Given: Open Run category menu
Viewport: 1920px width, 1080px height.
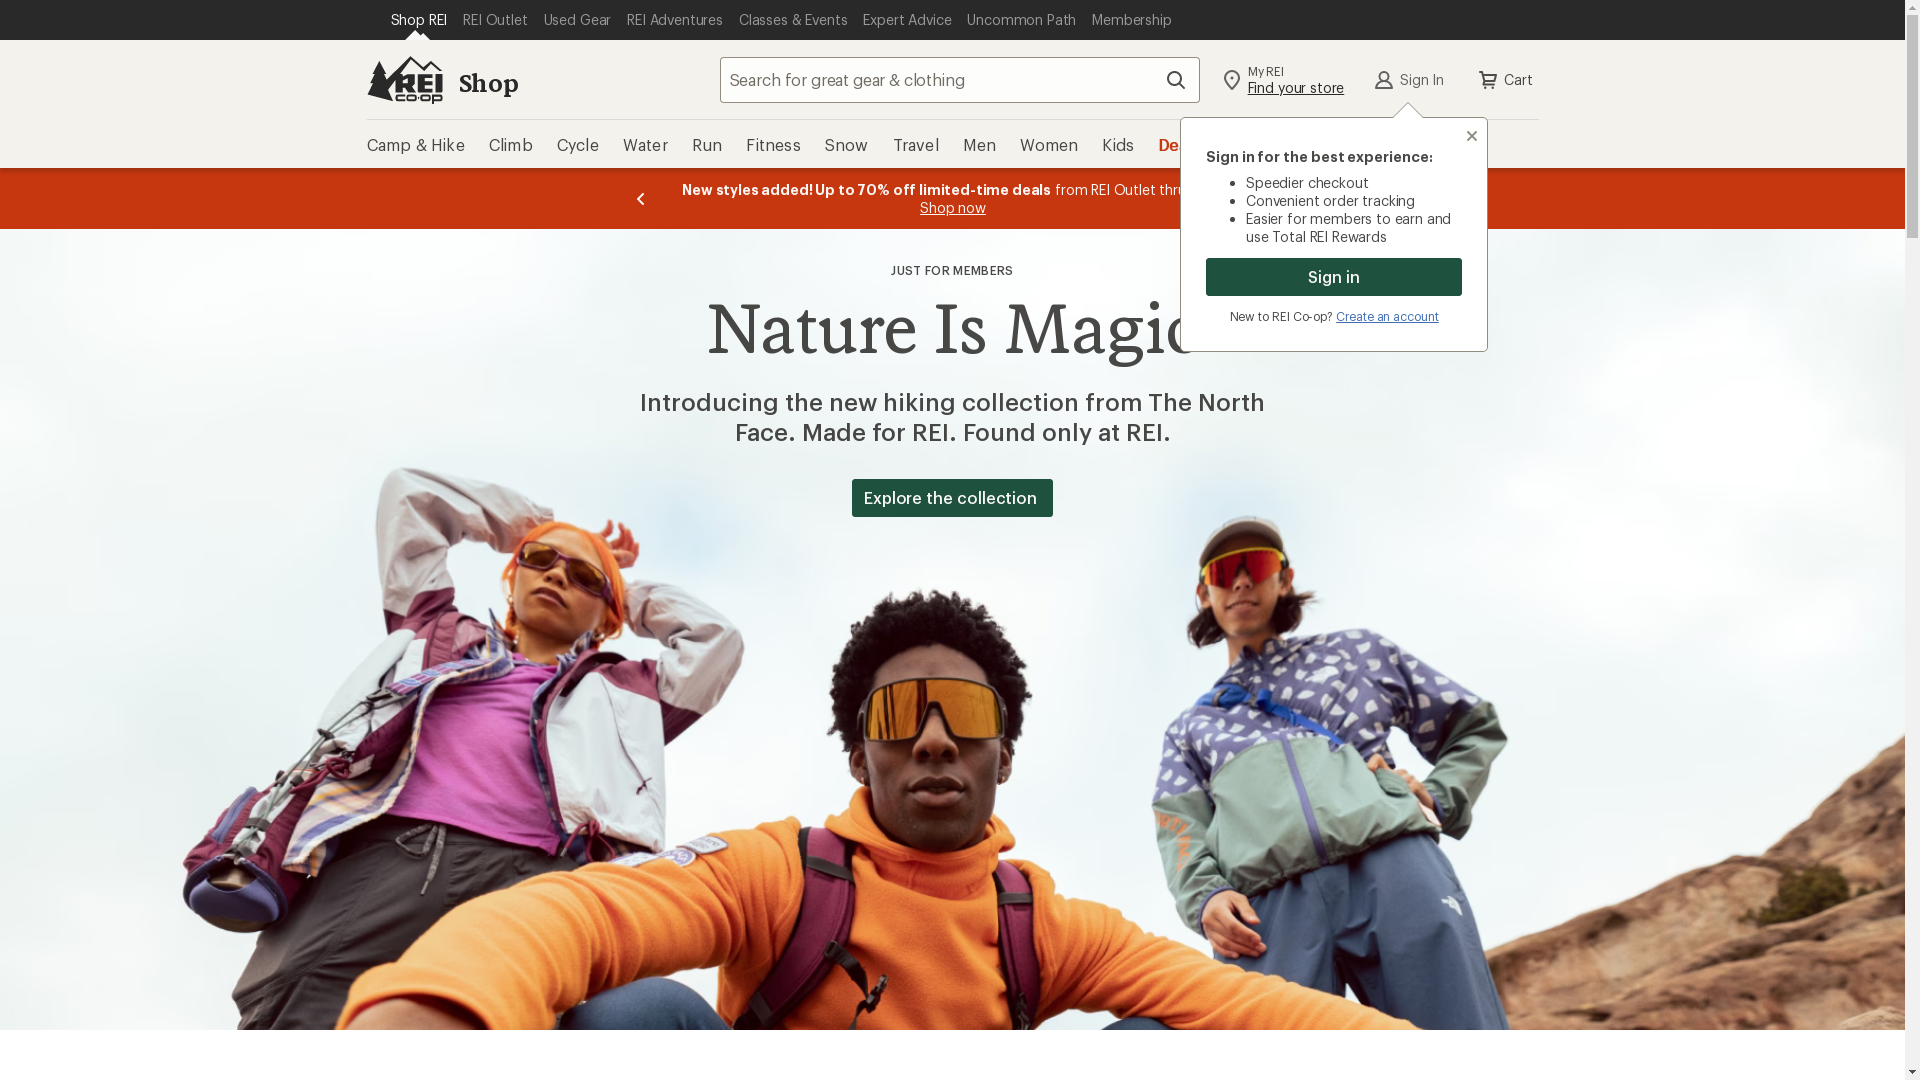Looking at the screenshot, I should tap(707, 145).
